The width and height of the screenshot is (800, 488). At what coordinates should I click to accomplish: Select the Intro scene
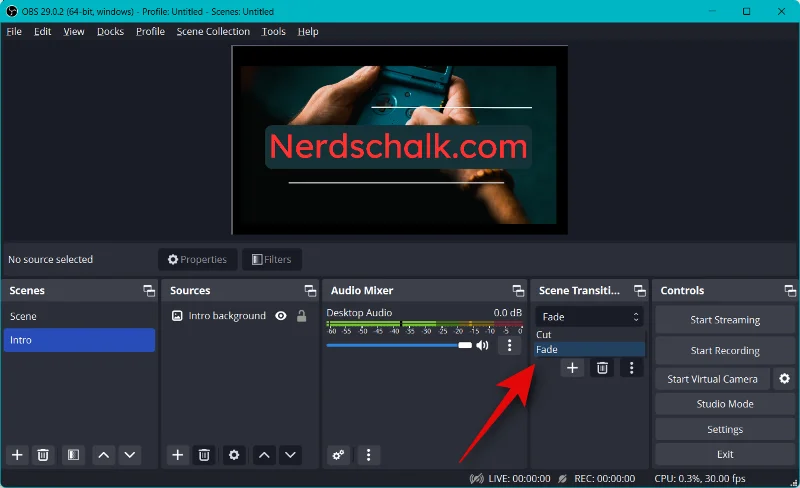tap(79, 340)
